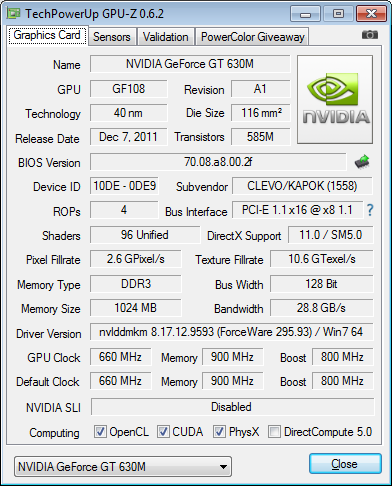Select the Graphics Card tab
Screen dimensions: 392x486
coord(47,35)
